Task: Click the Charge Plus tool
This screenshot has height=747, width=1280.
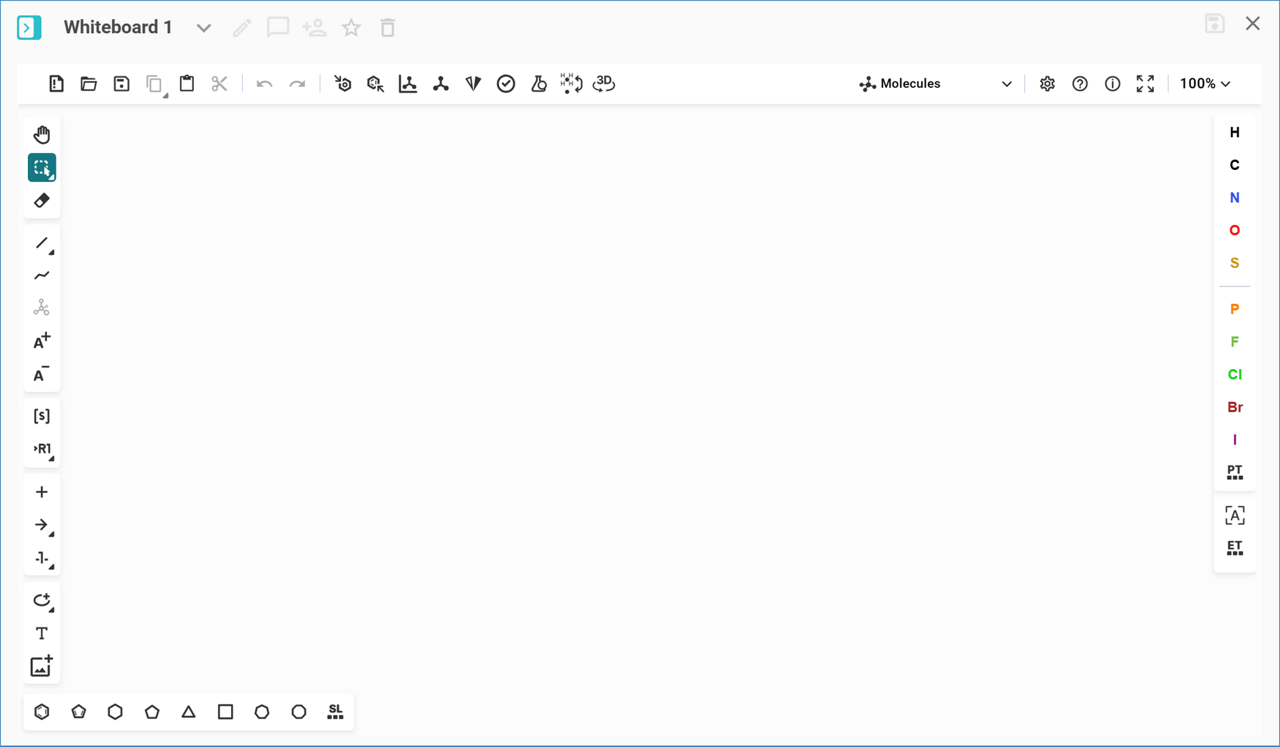Action: tap(41, 342)
